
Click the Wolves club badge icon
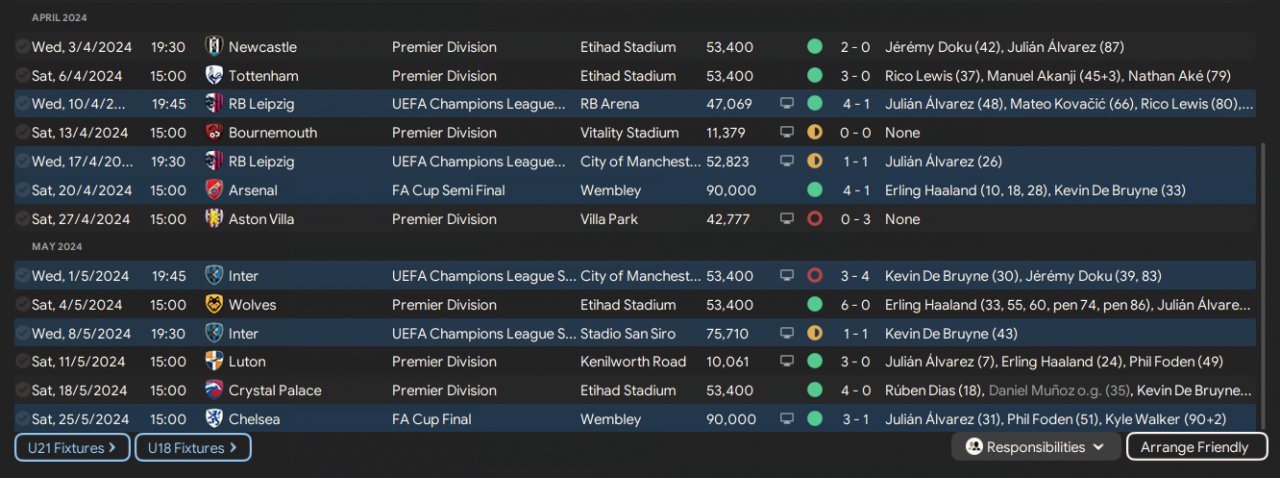(x=213, y=305)
